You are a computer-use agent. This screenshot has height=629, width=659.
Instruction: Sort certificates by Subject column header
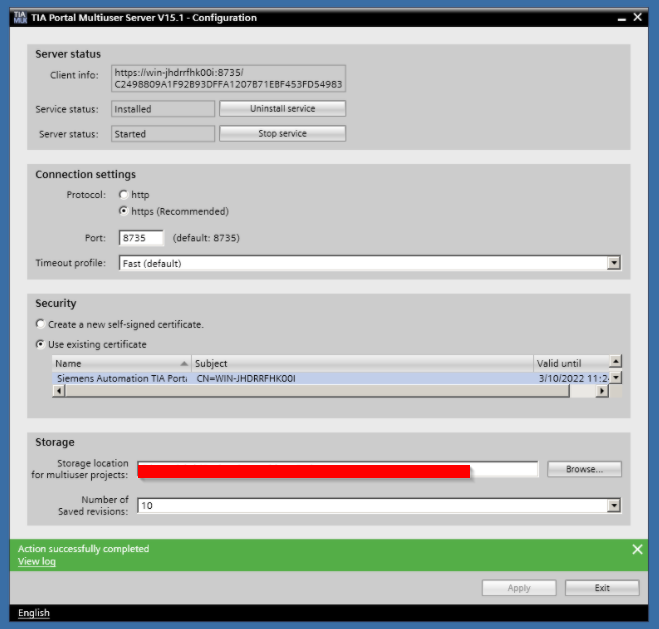click(362, 363)
